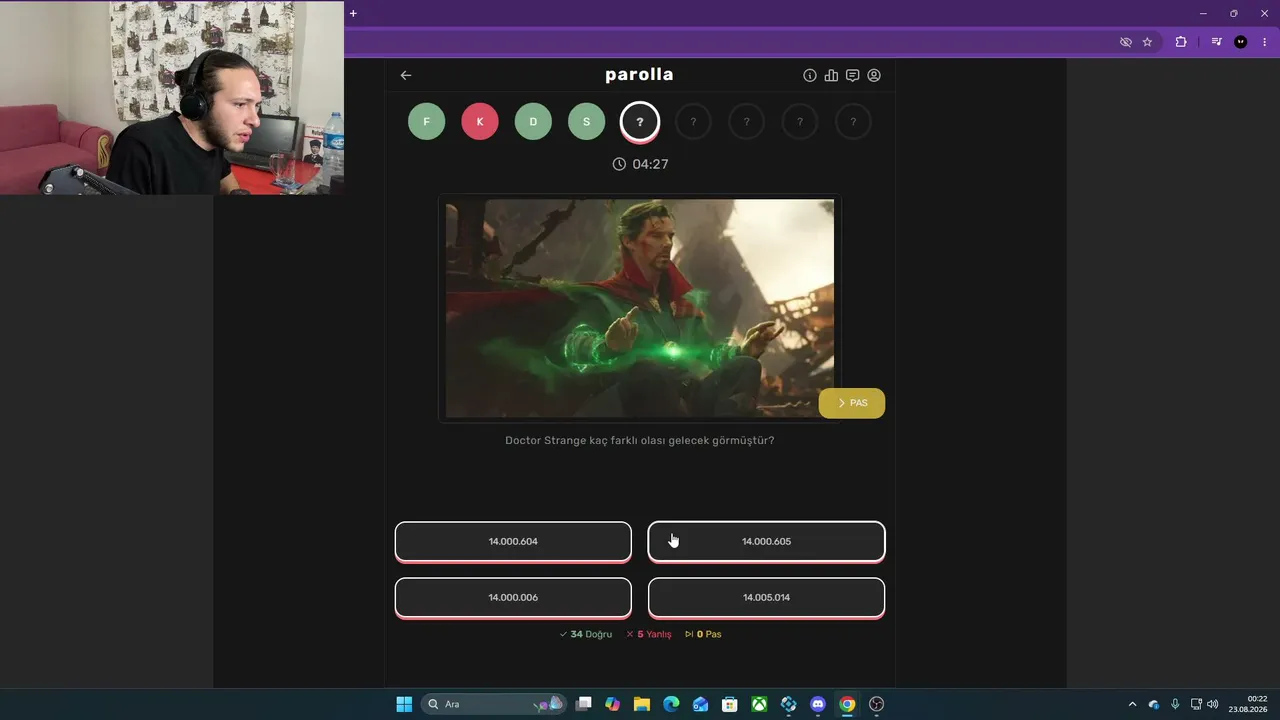Click the 5 Yanlış wrong counter

tap(649, 634)
